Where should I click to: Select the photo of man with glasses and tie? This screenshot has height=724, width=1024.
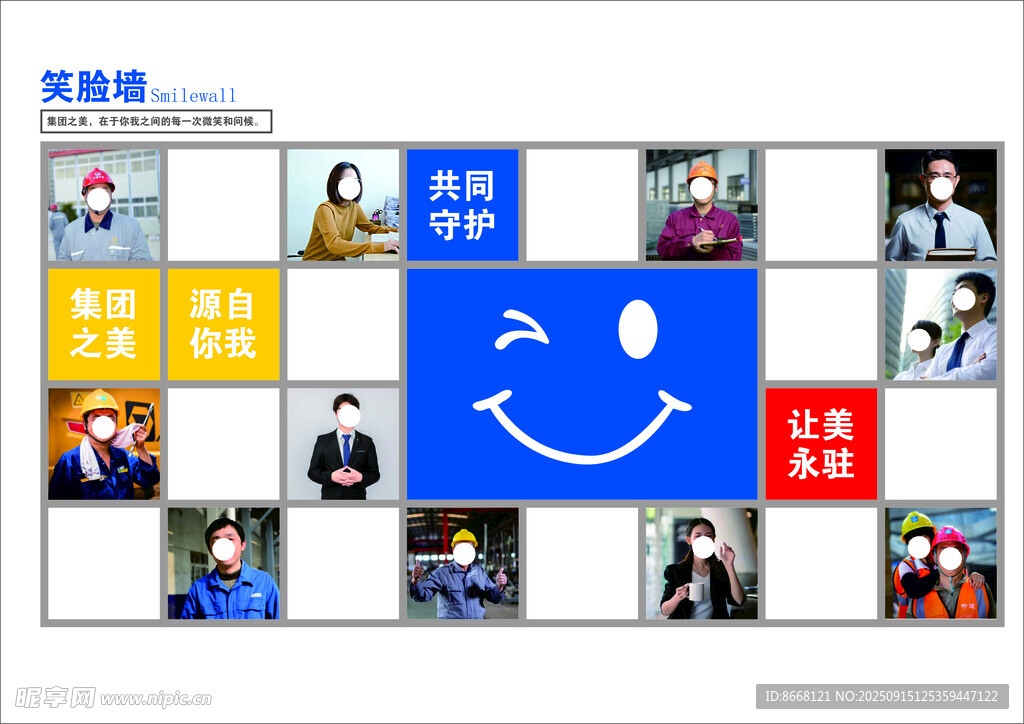click(x=940, y=205)
